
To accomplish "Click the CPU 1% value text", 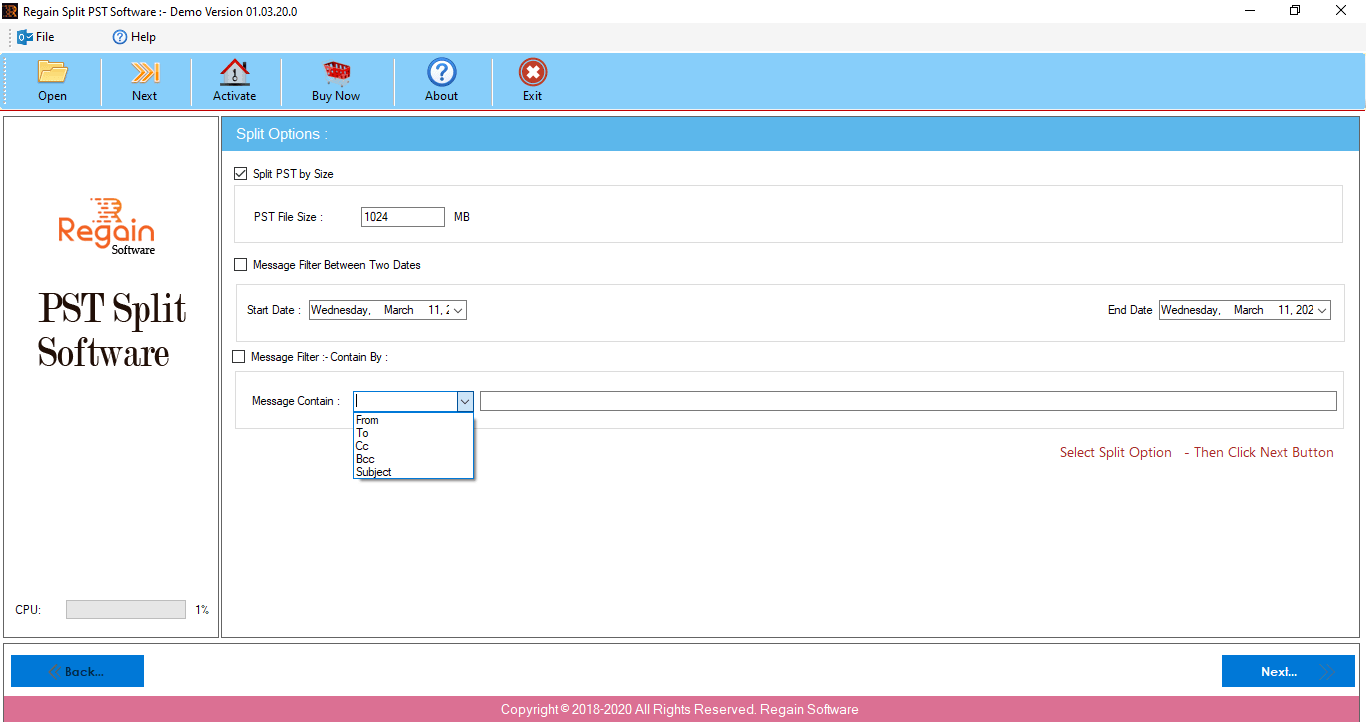I will click(x=202, y=610).
